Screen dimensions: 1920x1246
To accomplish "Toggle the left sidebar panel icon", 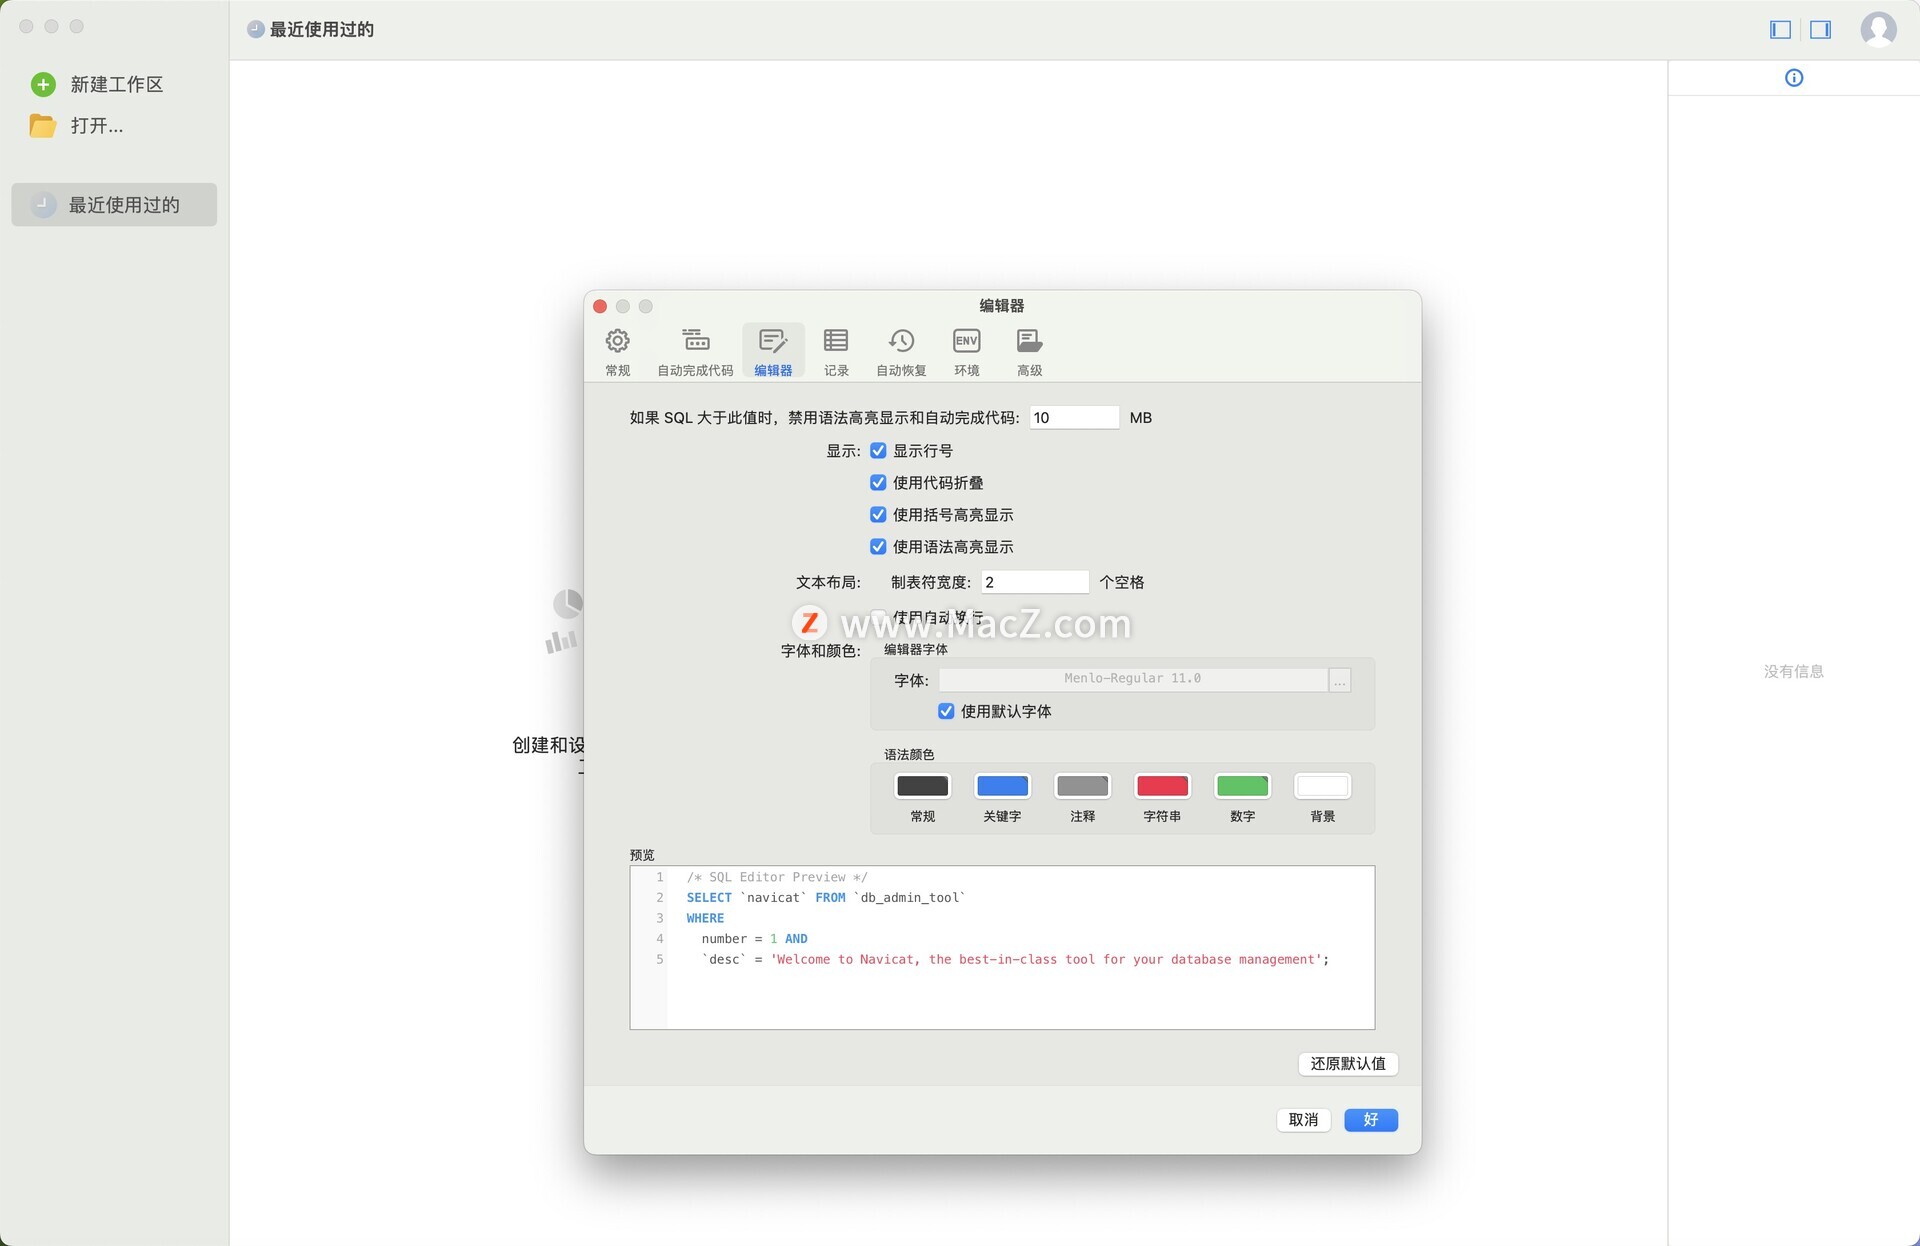I will pyautogui.click(x=1780, y=30).
